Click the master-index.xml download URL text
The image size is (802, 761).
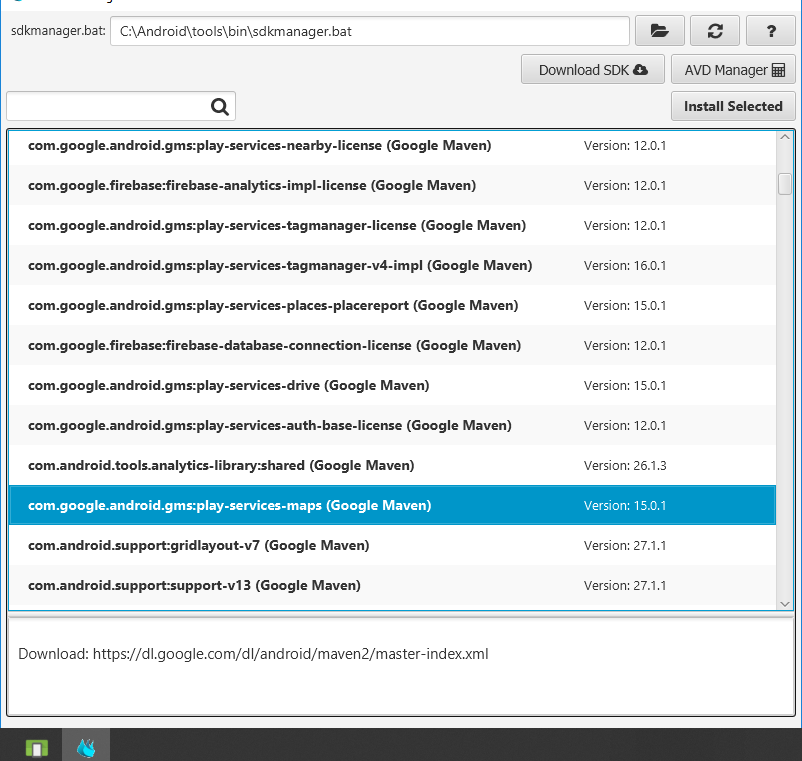coord(291,654)
